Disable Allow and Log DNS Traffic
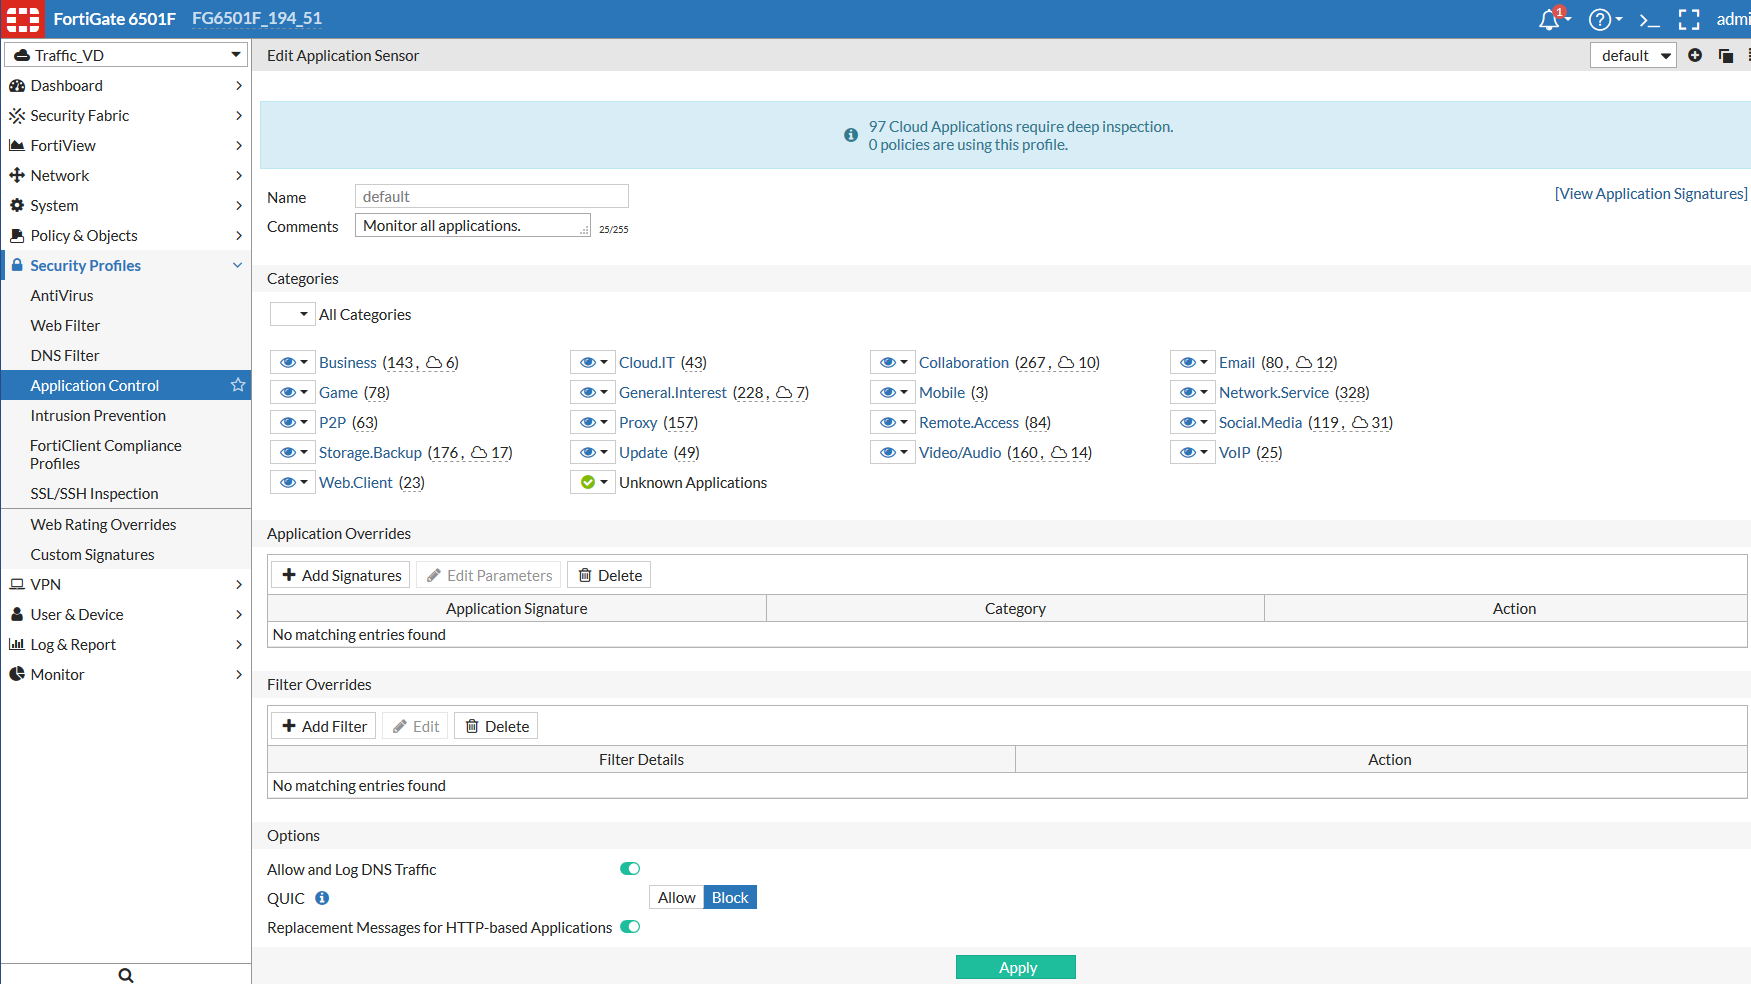The height and width of the screenshot is (984, 1751). pos(630,869)
